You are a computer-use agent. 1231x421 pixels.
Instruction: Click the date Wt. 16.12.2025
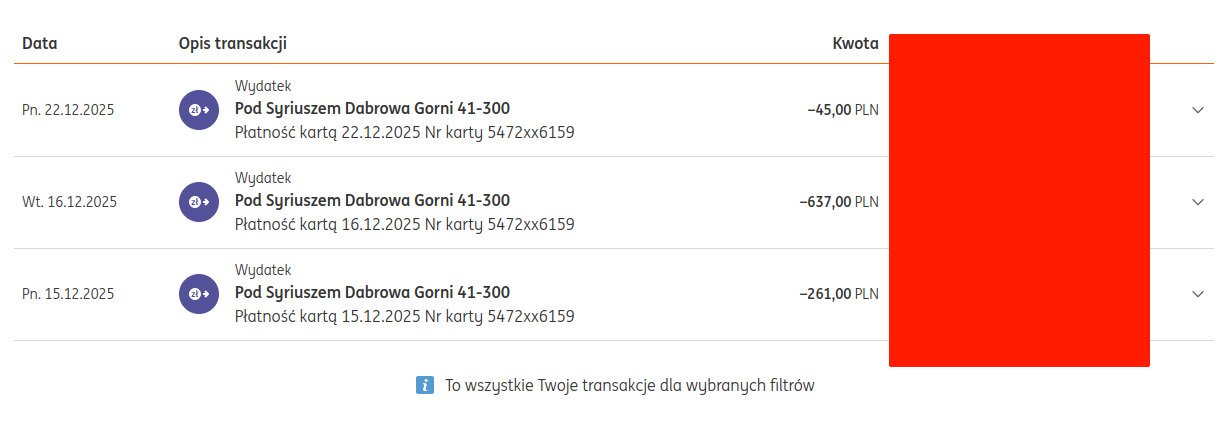[x=69, y=202]
